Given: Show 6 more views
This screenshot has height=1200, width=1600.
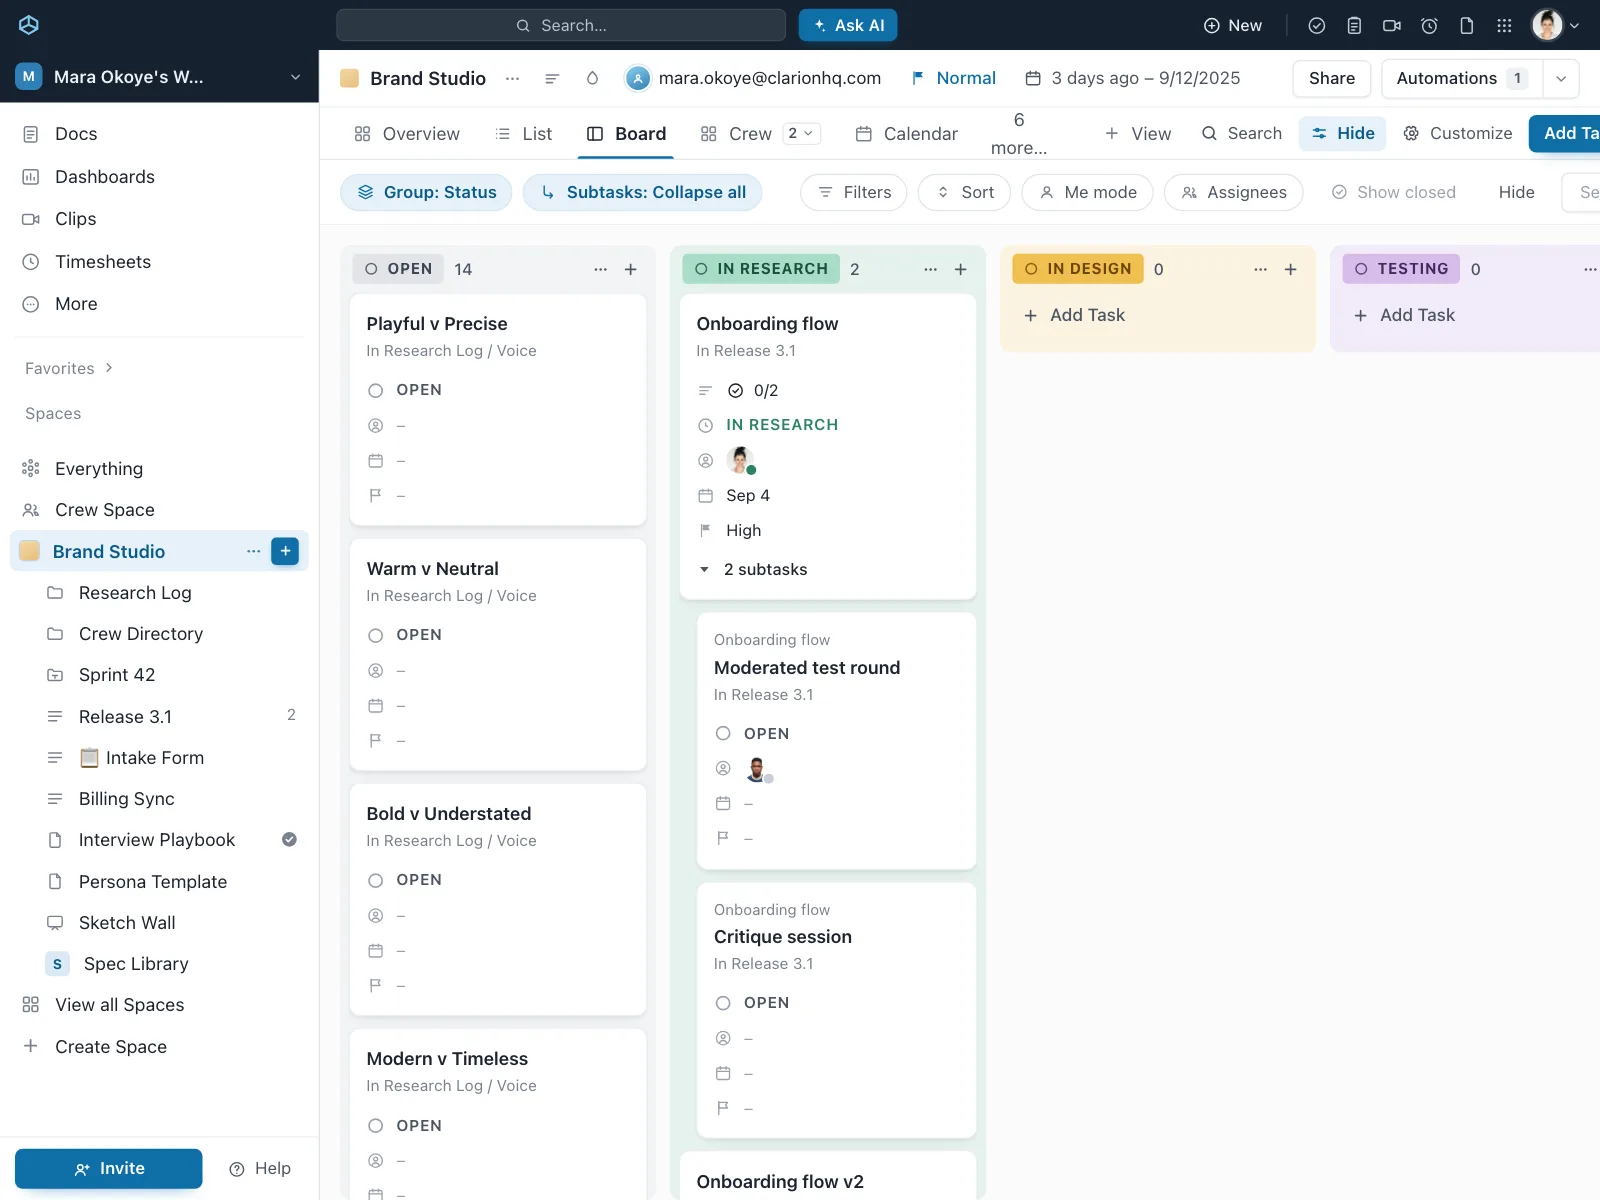Looking at the screenshot, I should (x=1019, y=134).
